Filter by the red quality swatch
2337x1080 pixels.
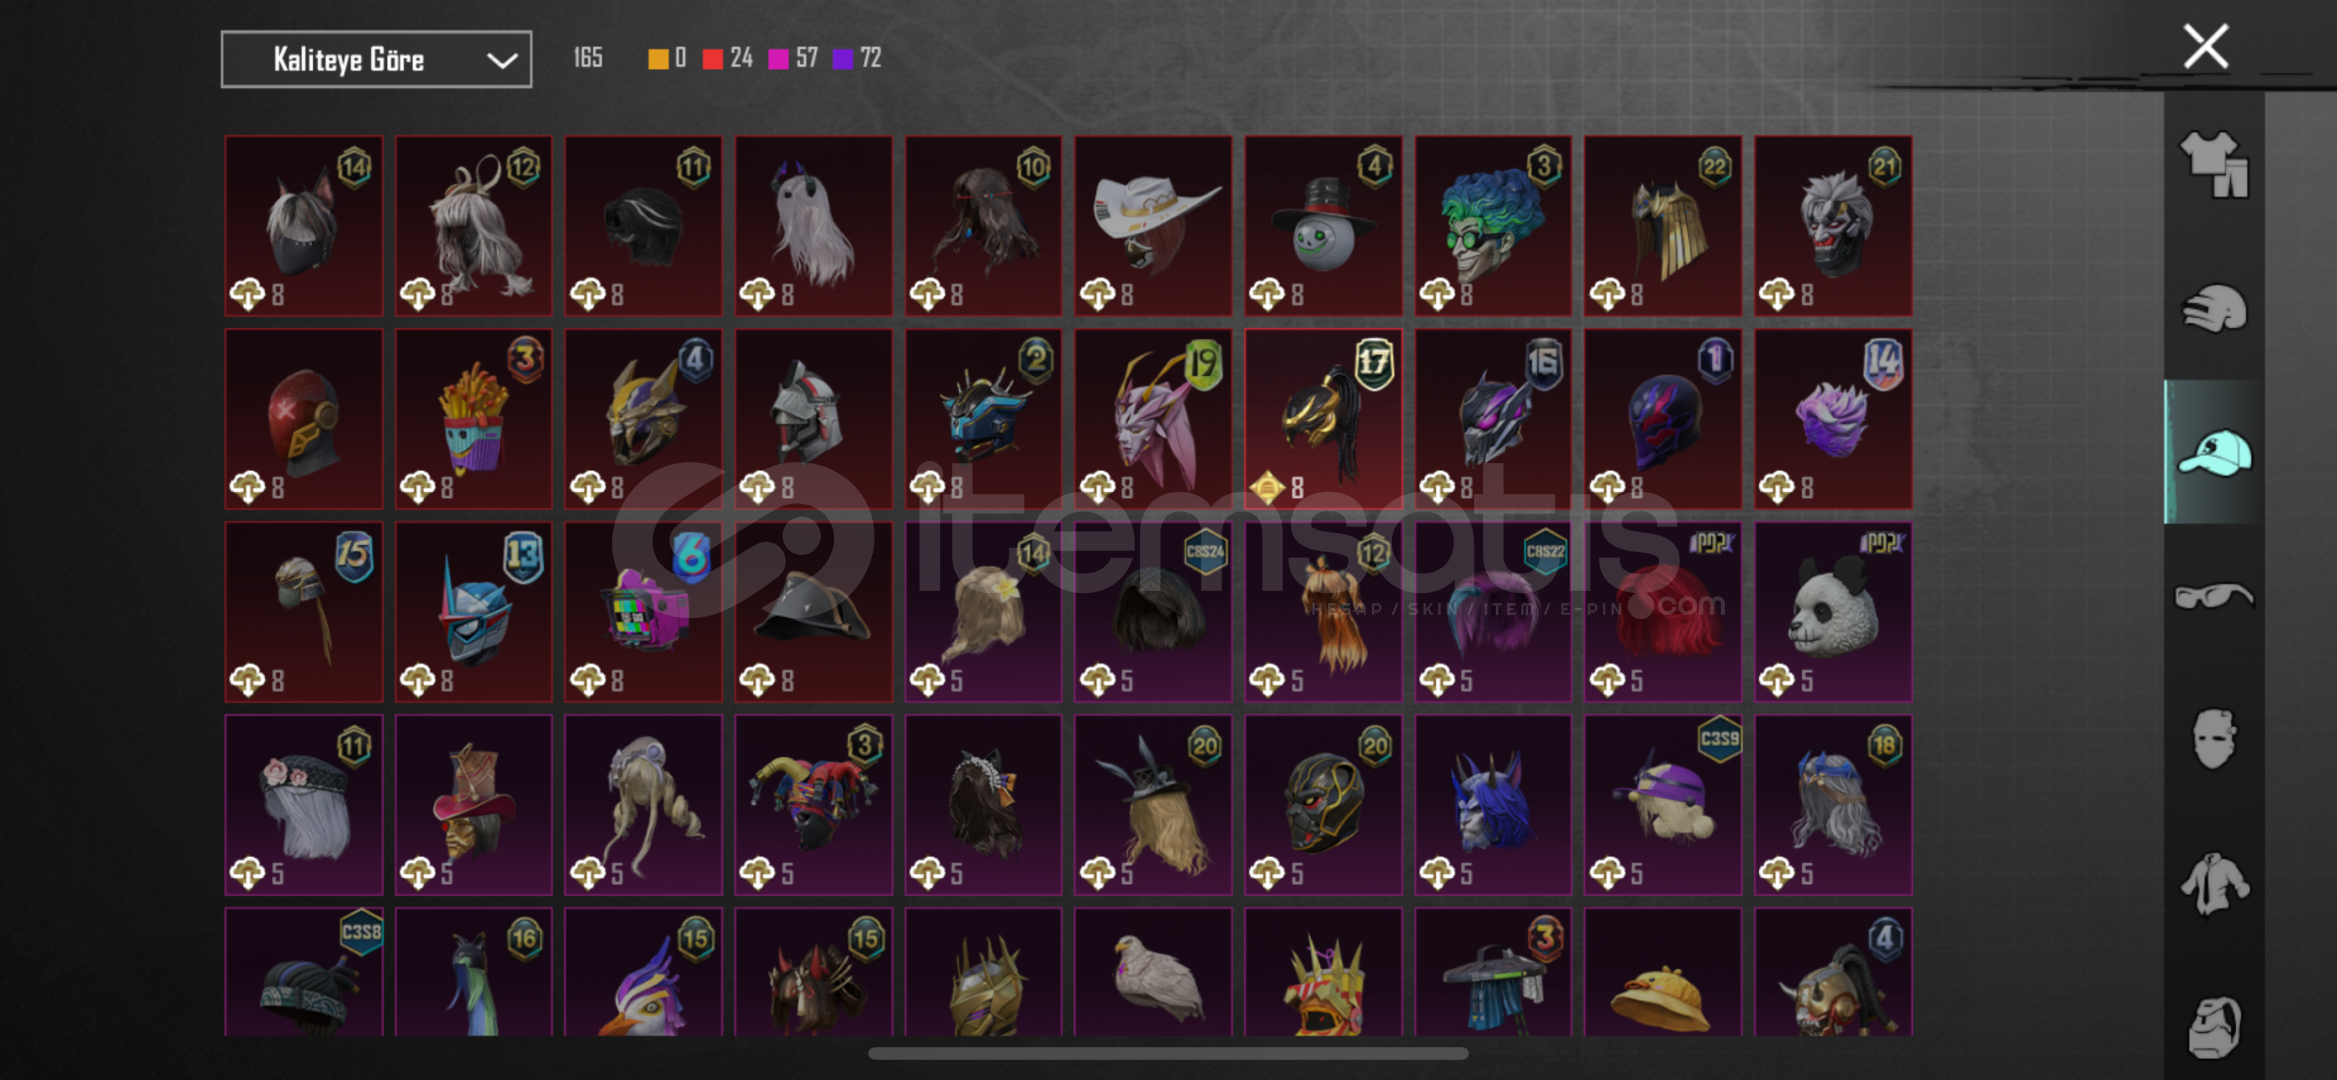pos(712,59)
